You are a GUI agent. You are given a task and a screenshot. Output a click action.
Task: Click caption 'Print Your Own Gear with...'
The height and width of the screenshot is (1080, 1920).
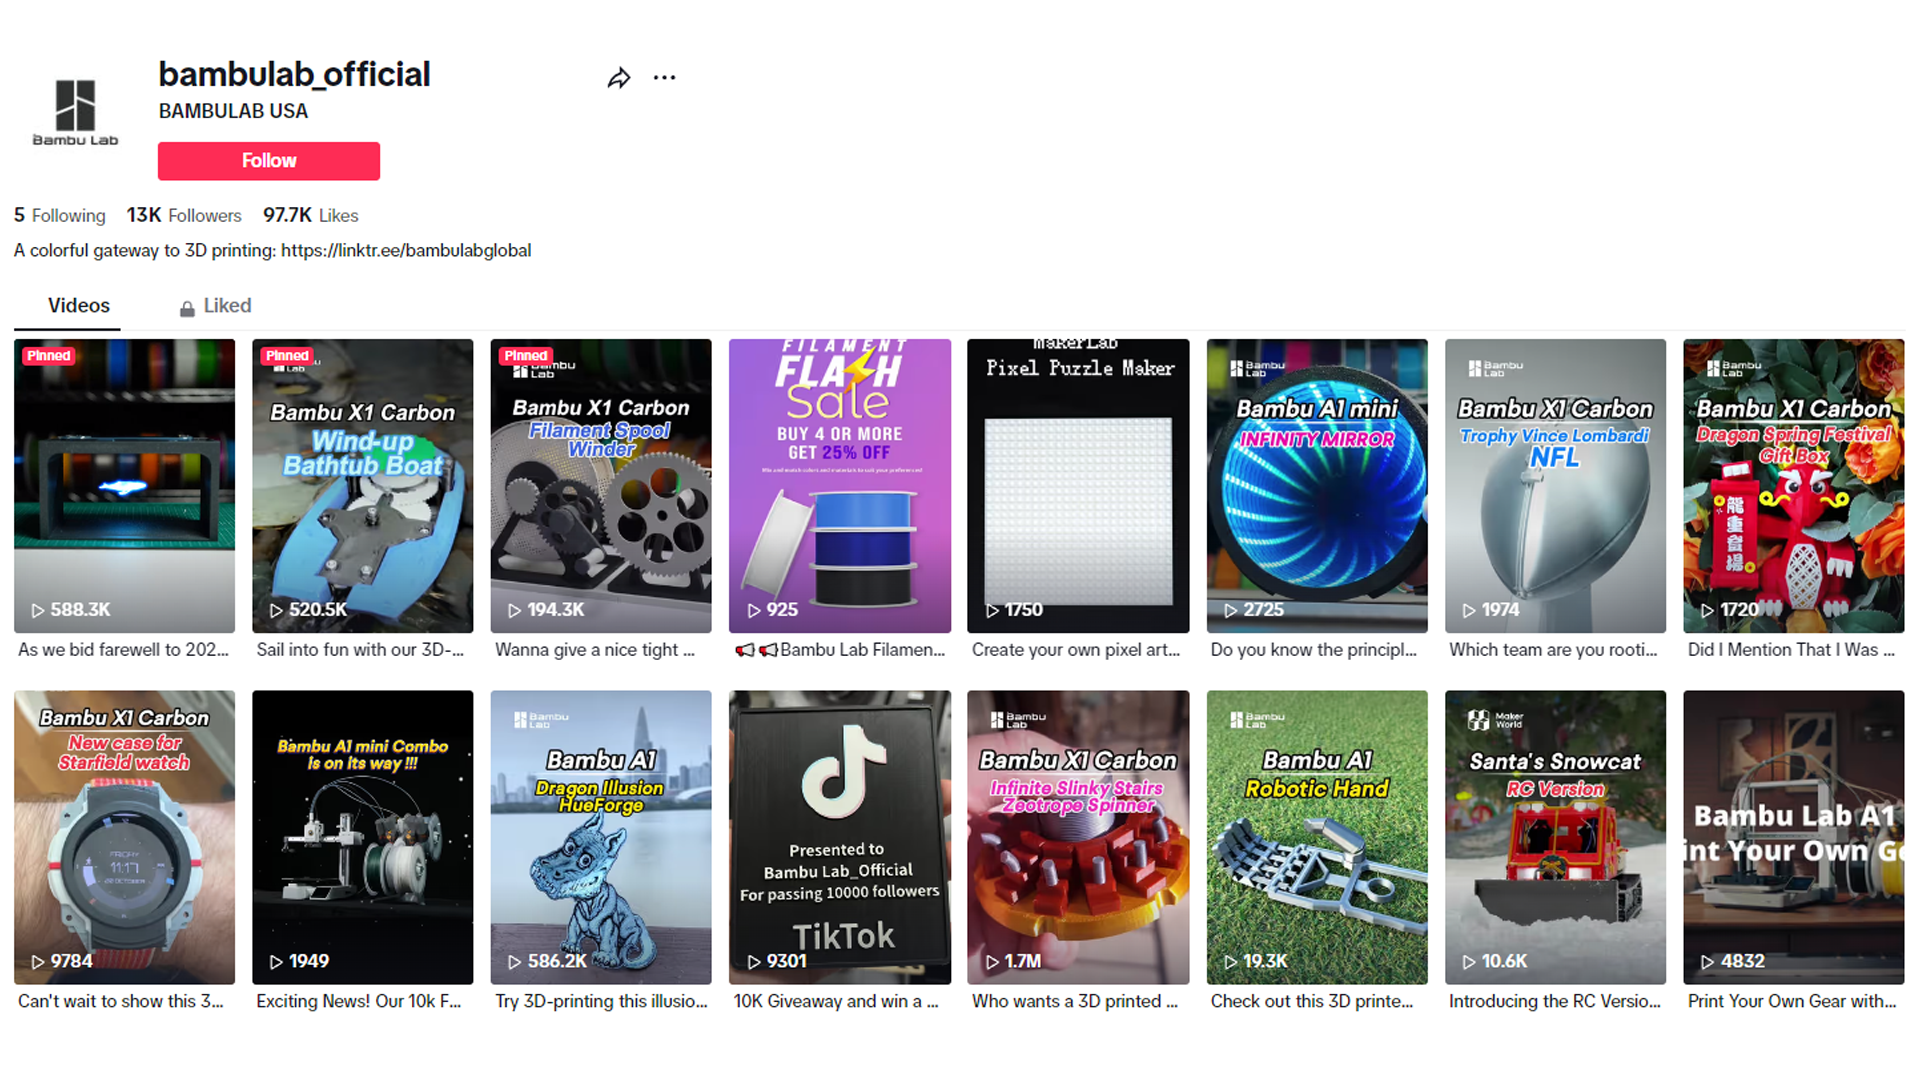pos(1792,1001)
